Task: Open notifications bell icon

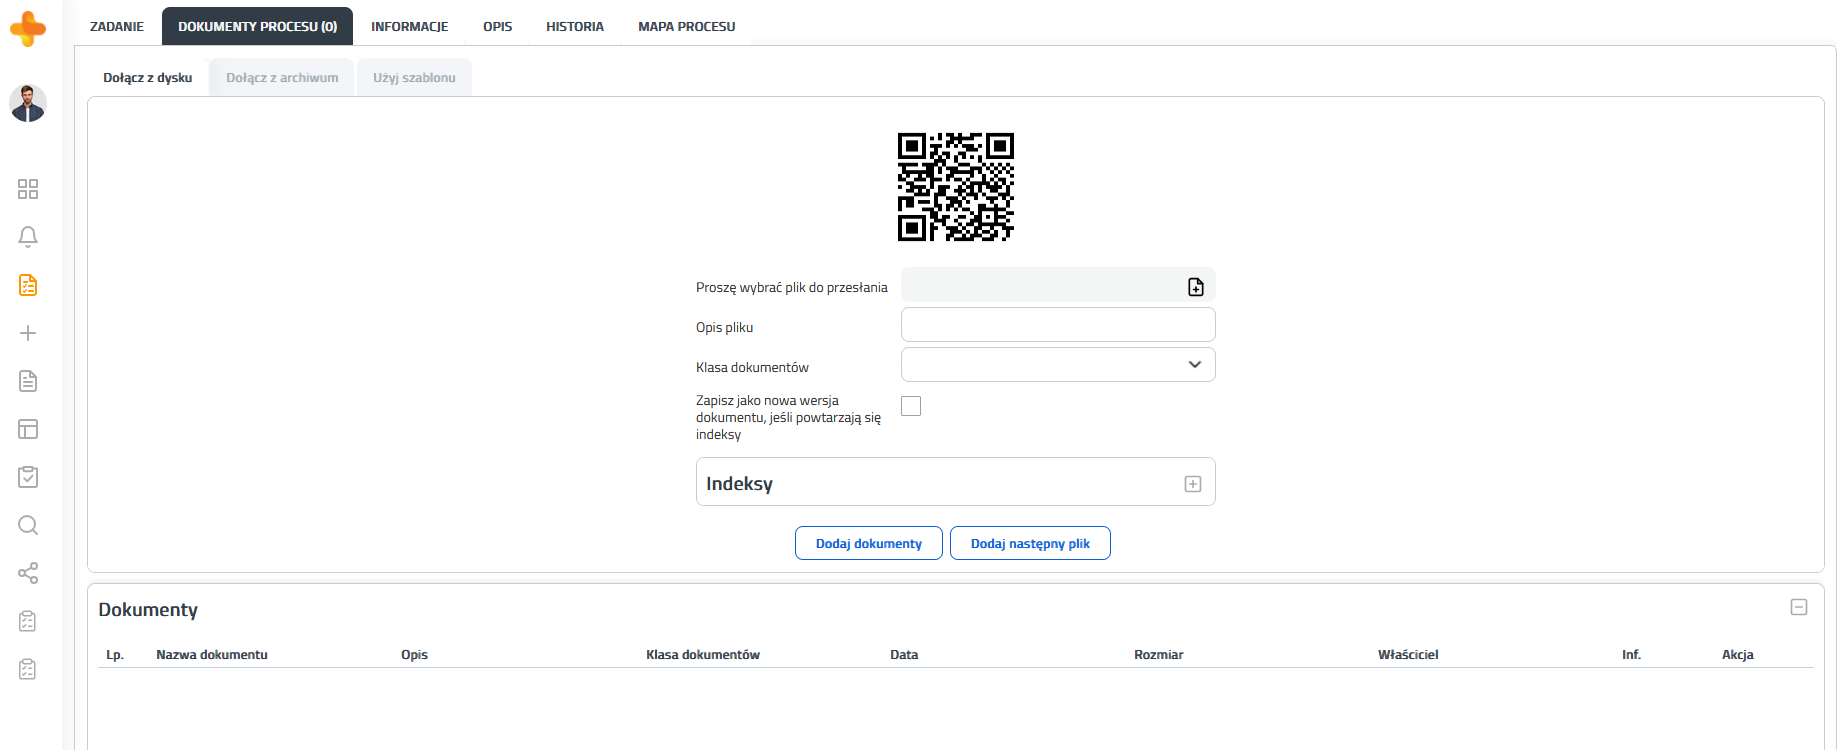Action: (28, 237)
